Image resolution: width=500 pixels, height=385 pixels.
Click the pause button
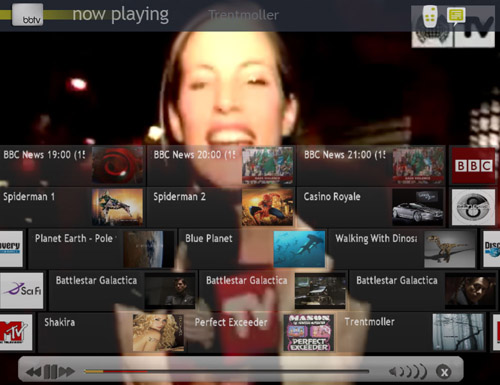[50, 372]
